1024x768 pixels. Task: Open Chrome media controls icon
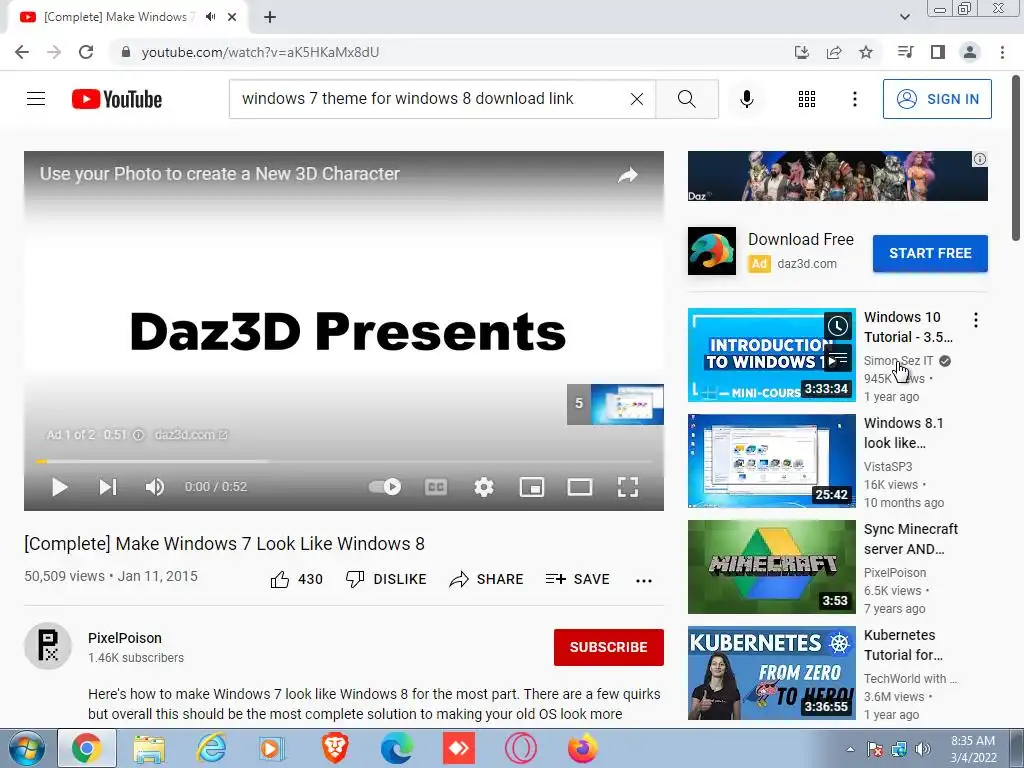pos(905,52)
